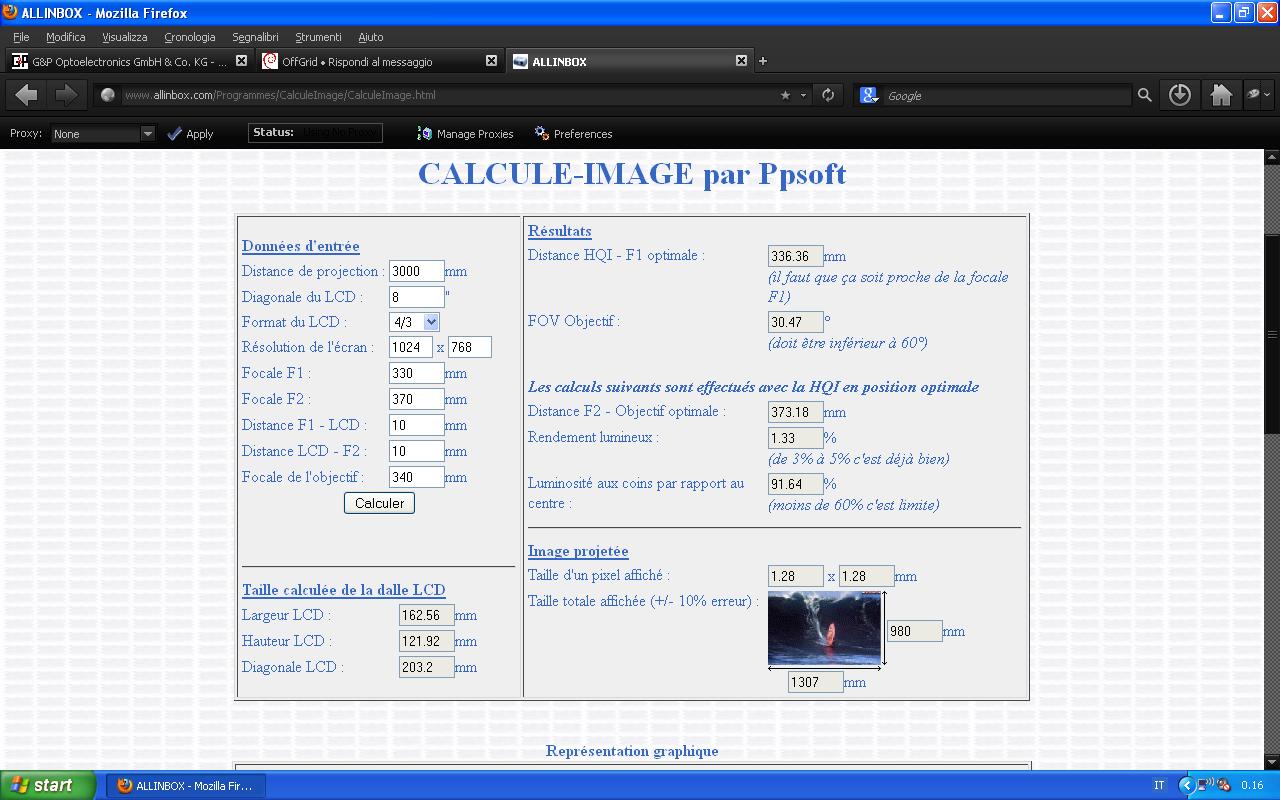Click the Diagonale du LCD field
The width and height of the screenshot is (1280, 800).
point(416,297)
